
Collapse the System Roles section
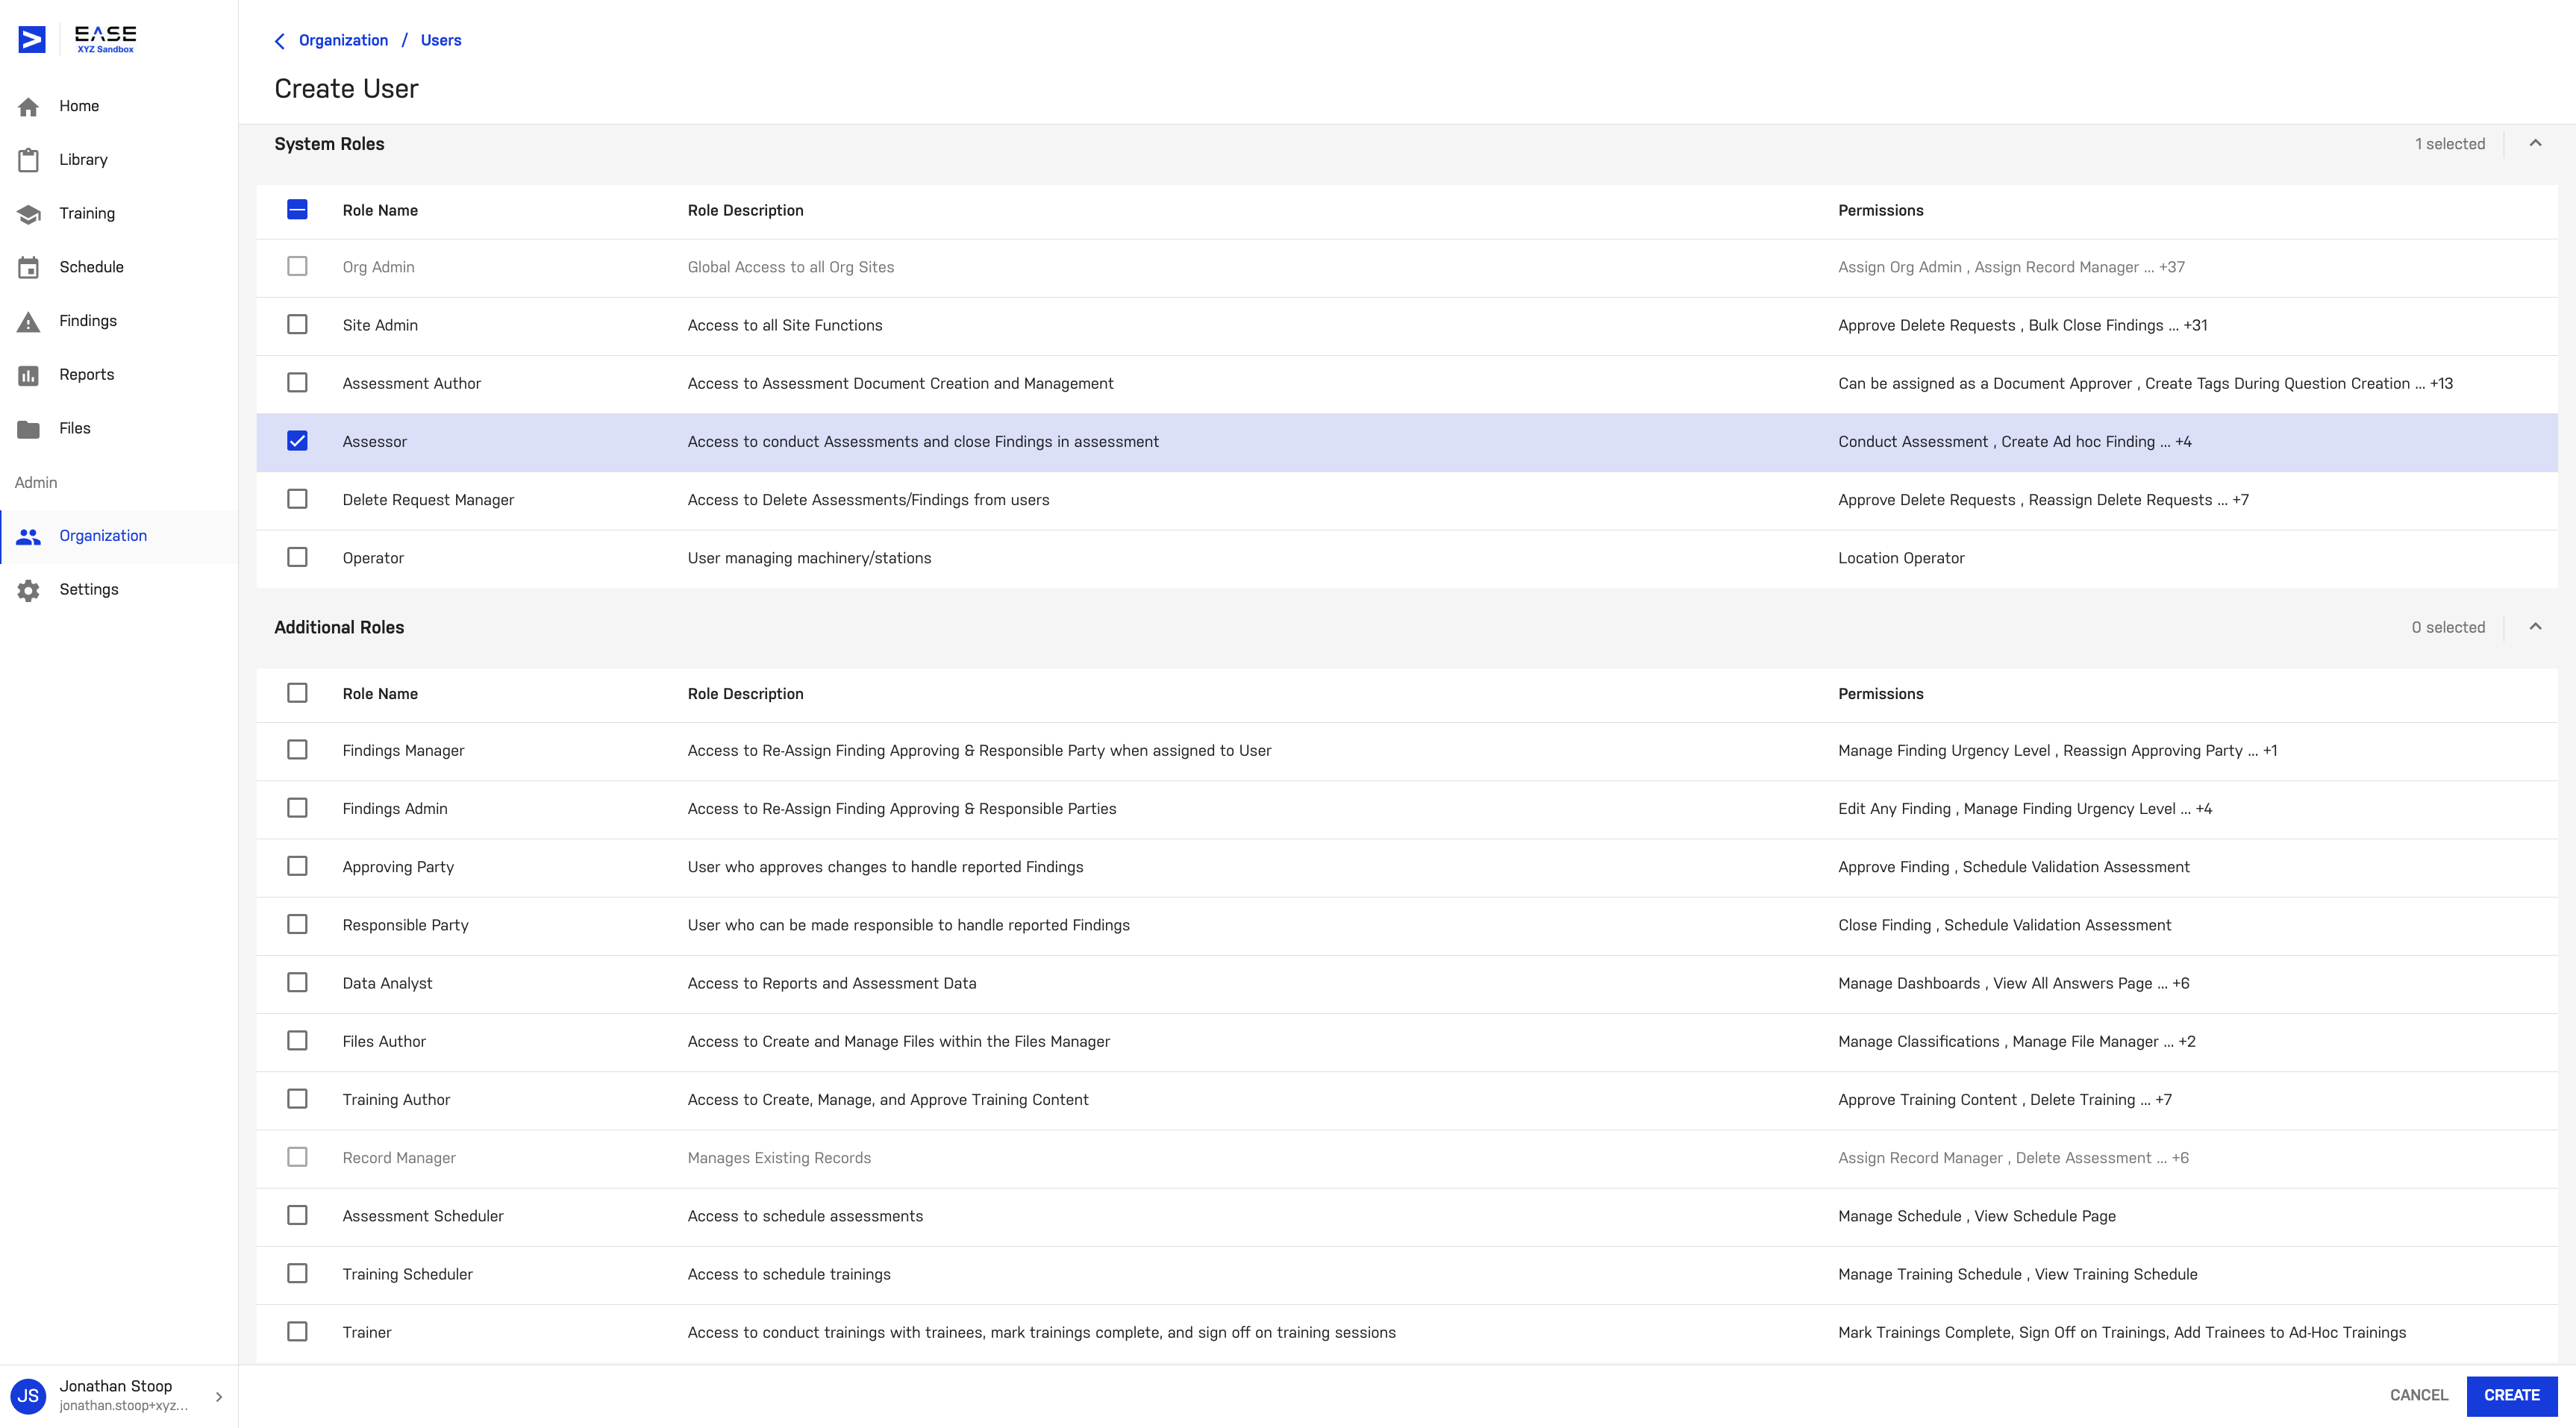(2535, 143)
